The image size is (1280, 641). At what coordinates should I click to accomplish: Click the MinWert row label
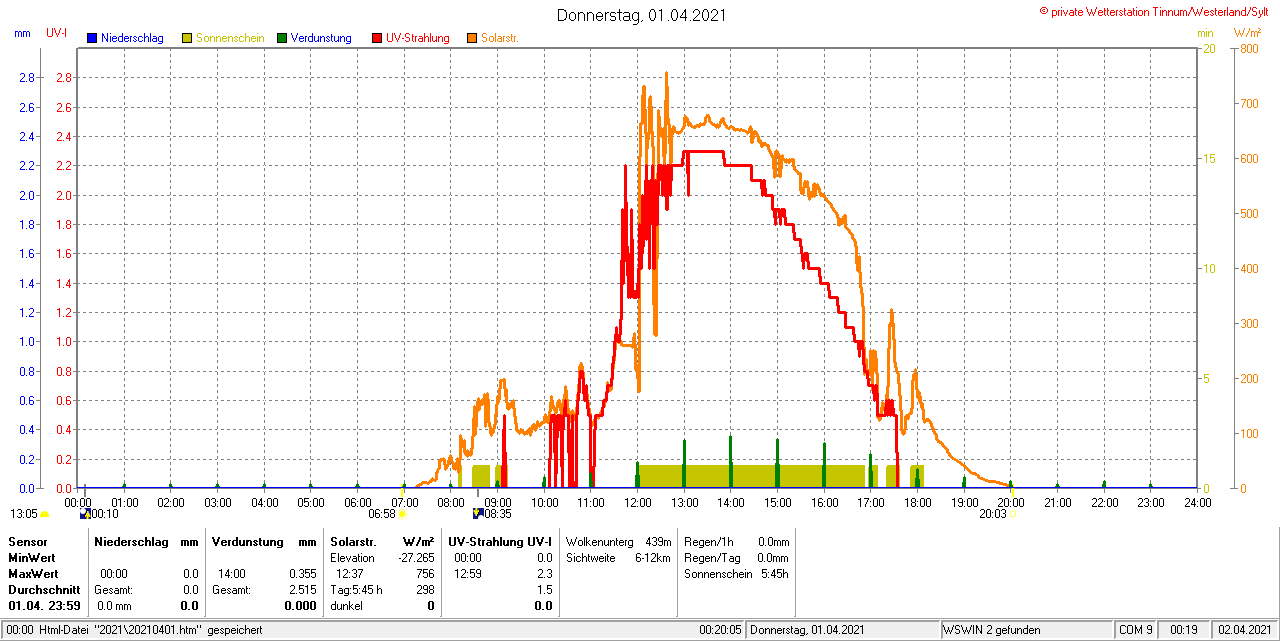click(x=33, y=557)
